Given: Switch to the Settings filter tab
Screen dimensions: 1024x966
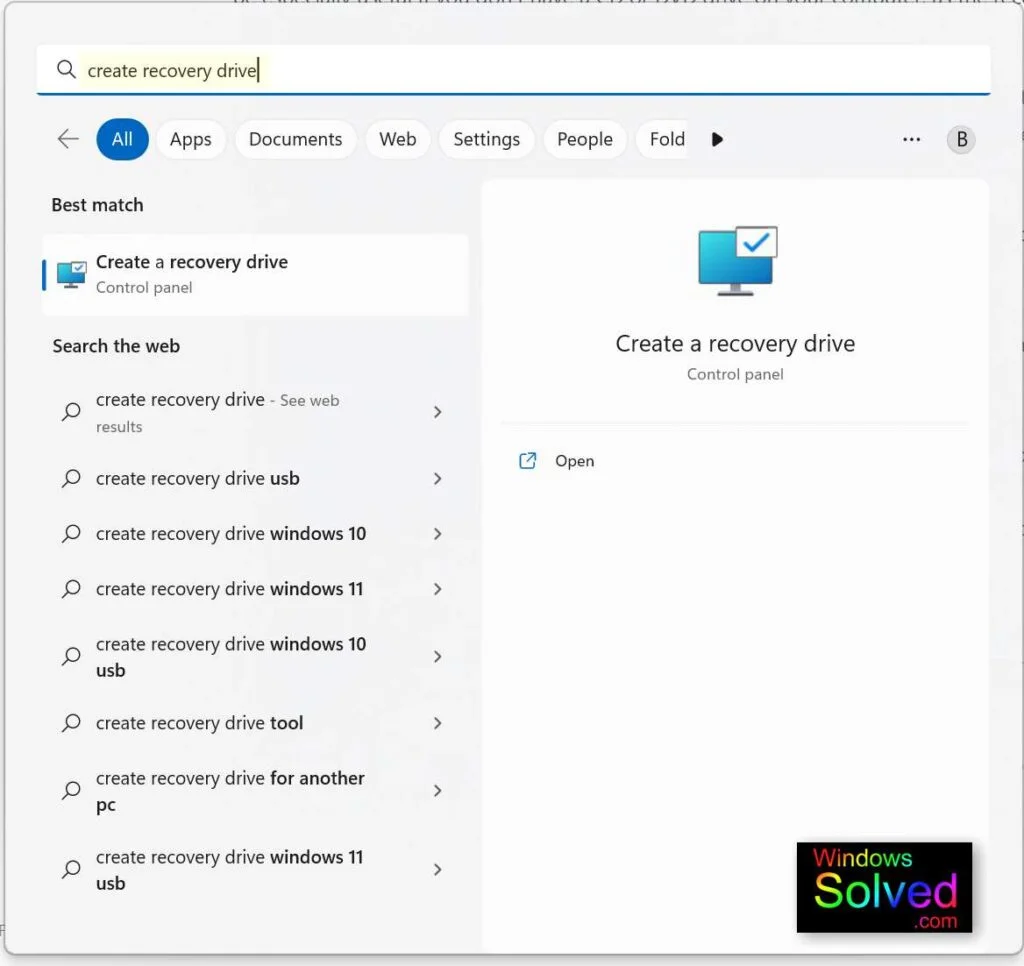Looking at the screenshot, I should 487,139.
